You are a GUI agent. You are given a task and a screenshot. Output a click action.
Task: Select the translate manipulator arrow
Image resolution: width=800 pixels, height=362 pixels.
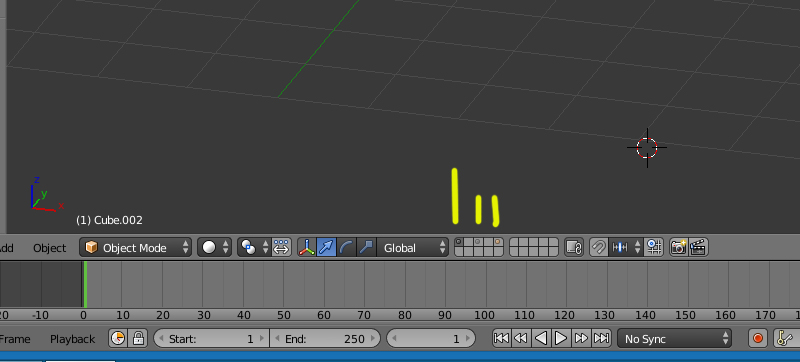[326, 247]
